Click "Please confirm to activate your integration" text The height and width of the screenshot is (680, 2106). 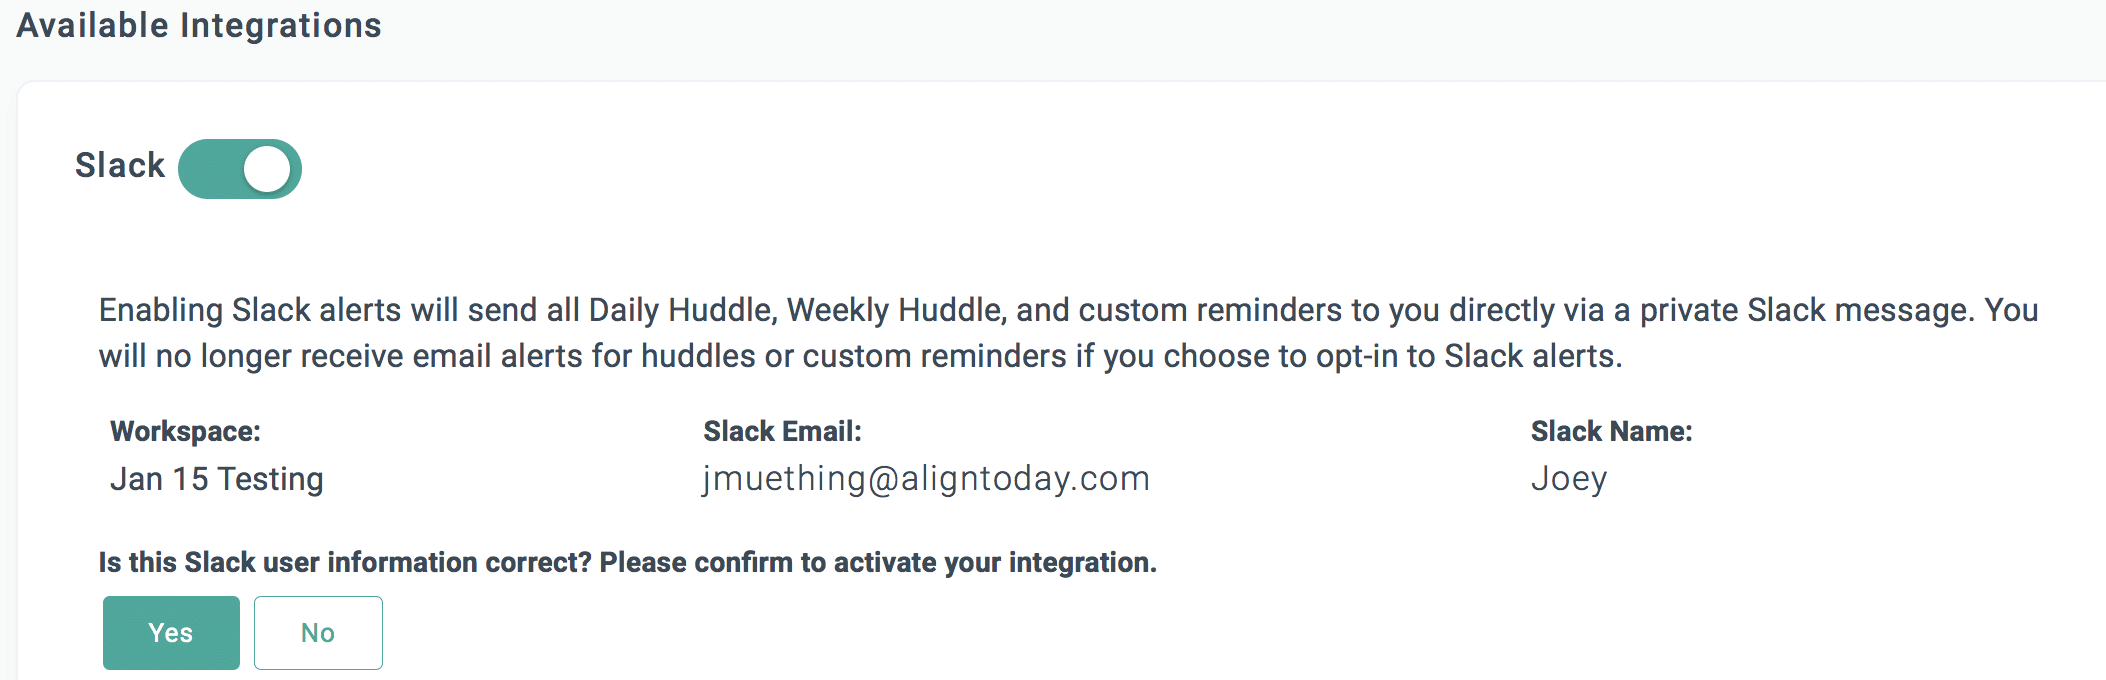[877, 563]
